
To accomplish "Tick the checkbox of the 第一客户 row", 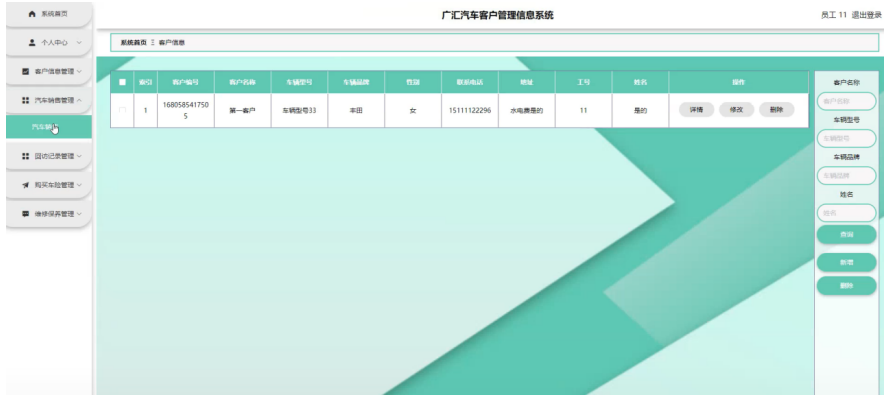I will [x=122, y=111].
